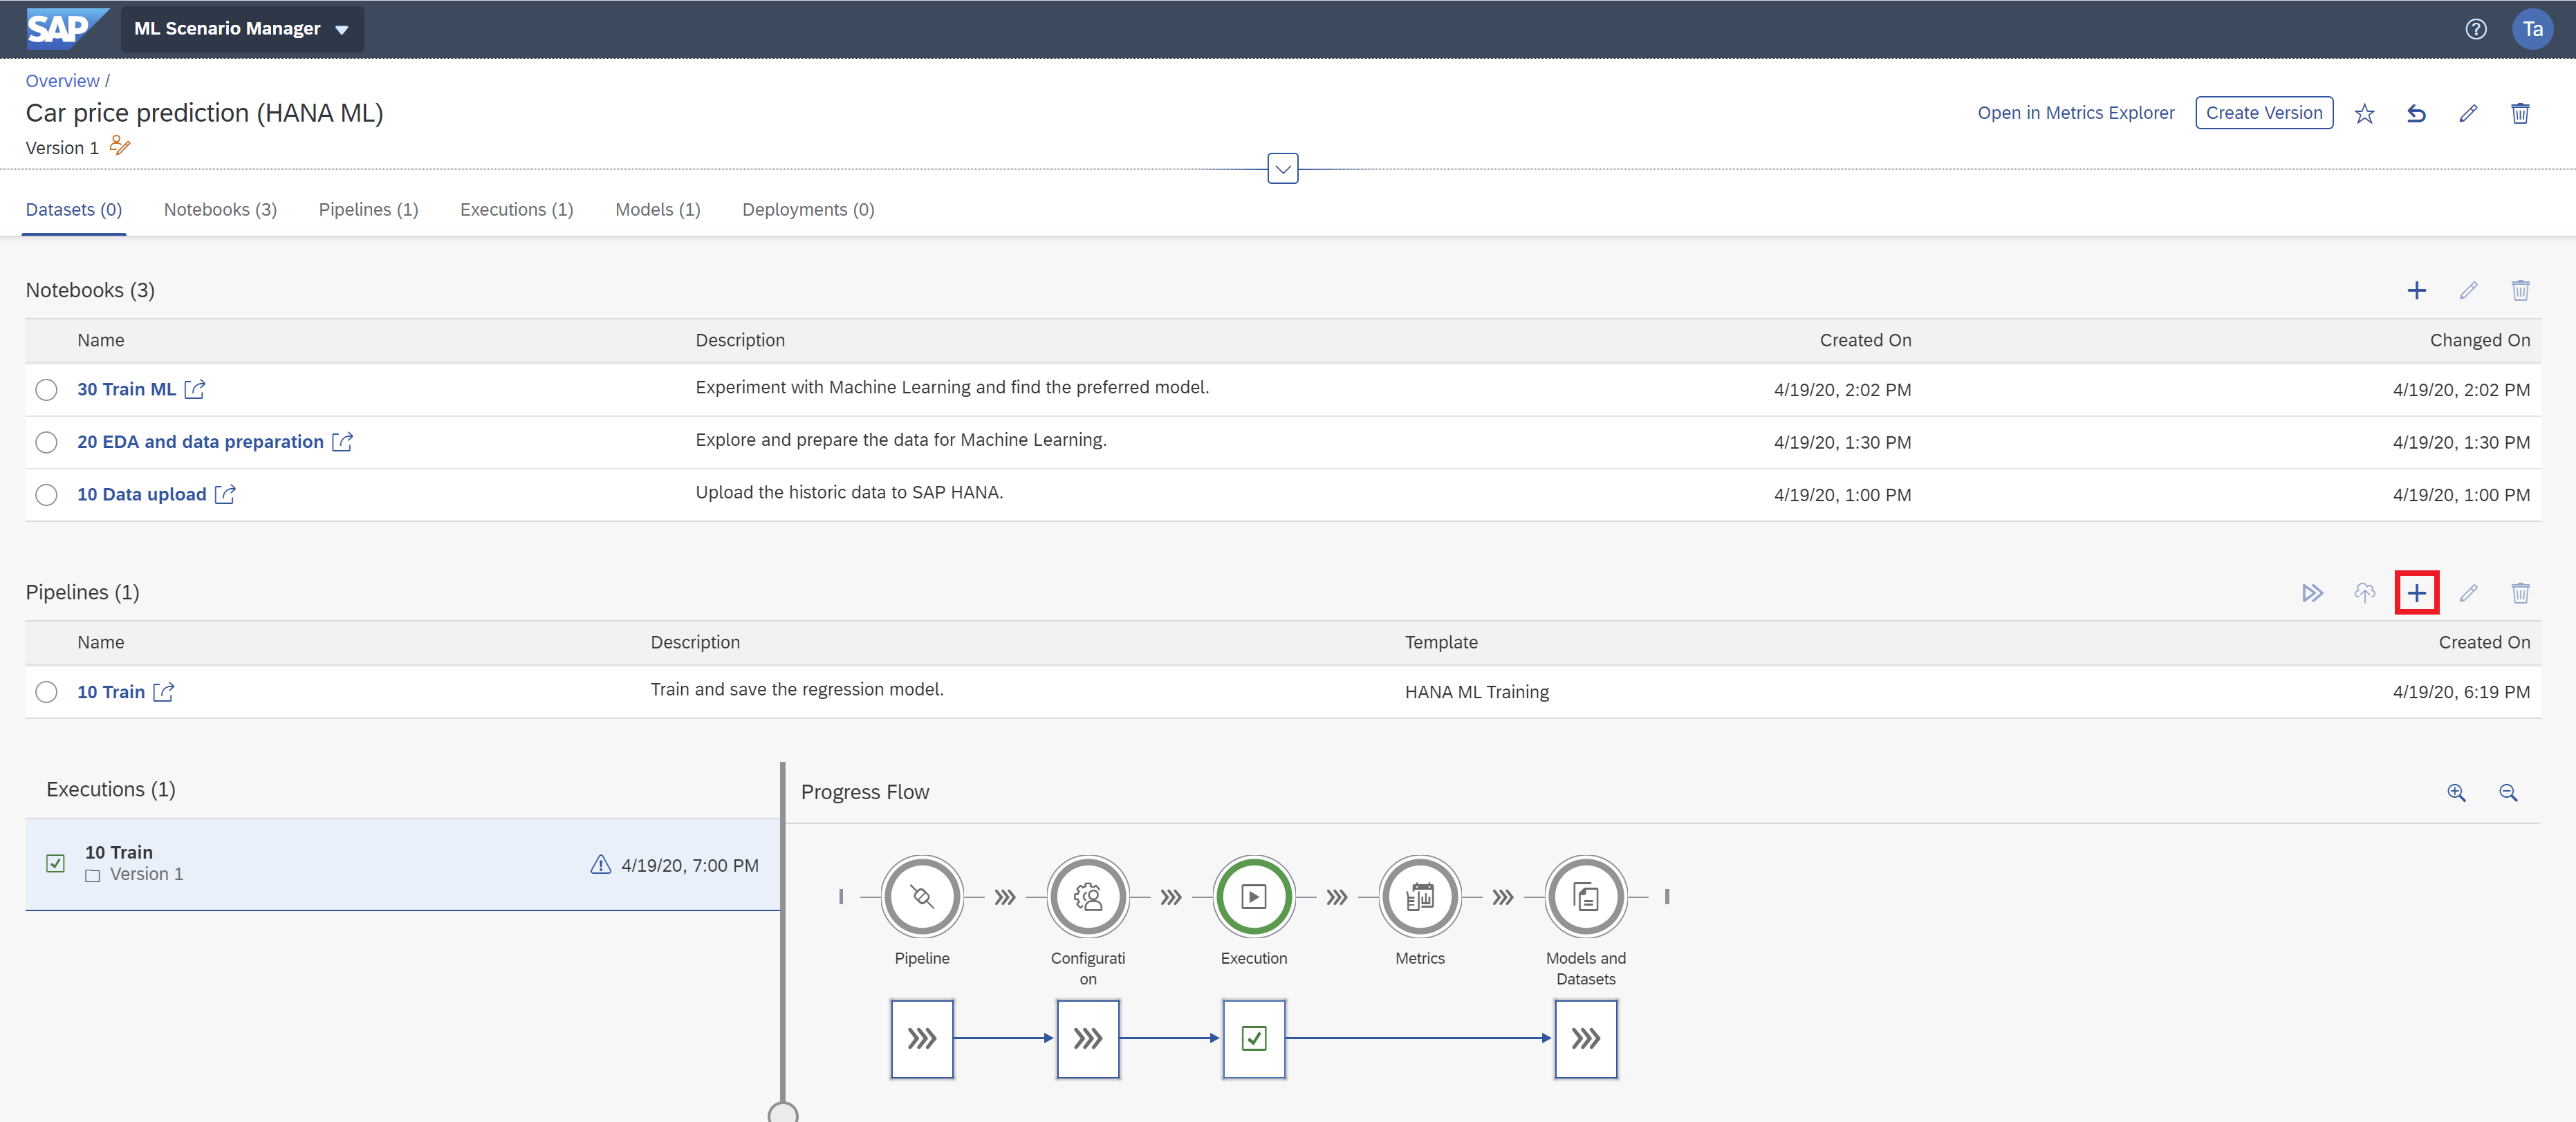Select the 10 Train pipeline radio button

click(x=46, y=692)
